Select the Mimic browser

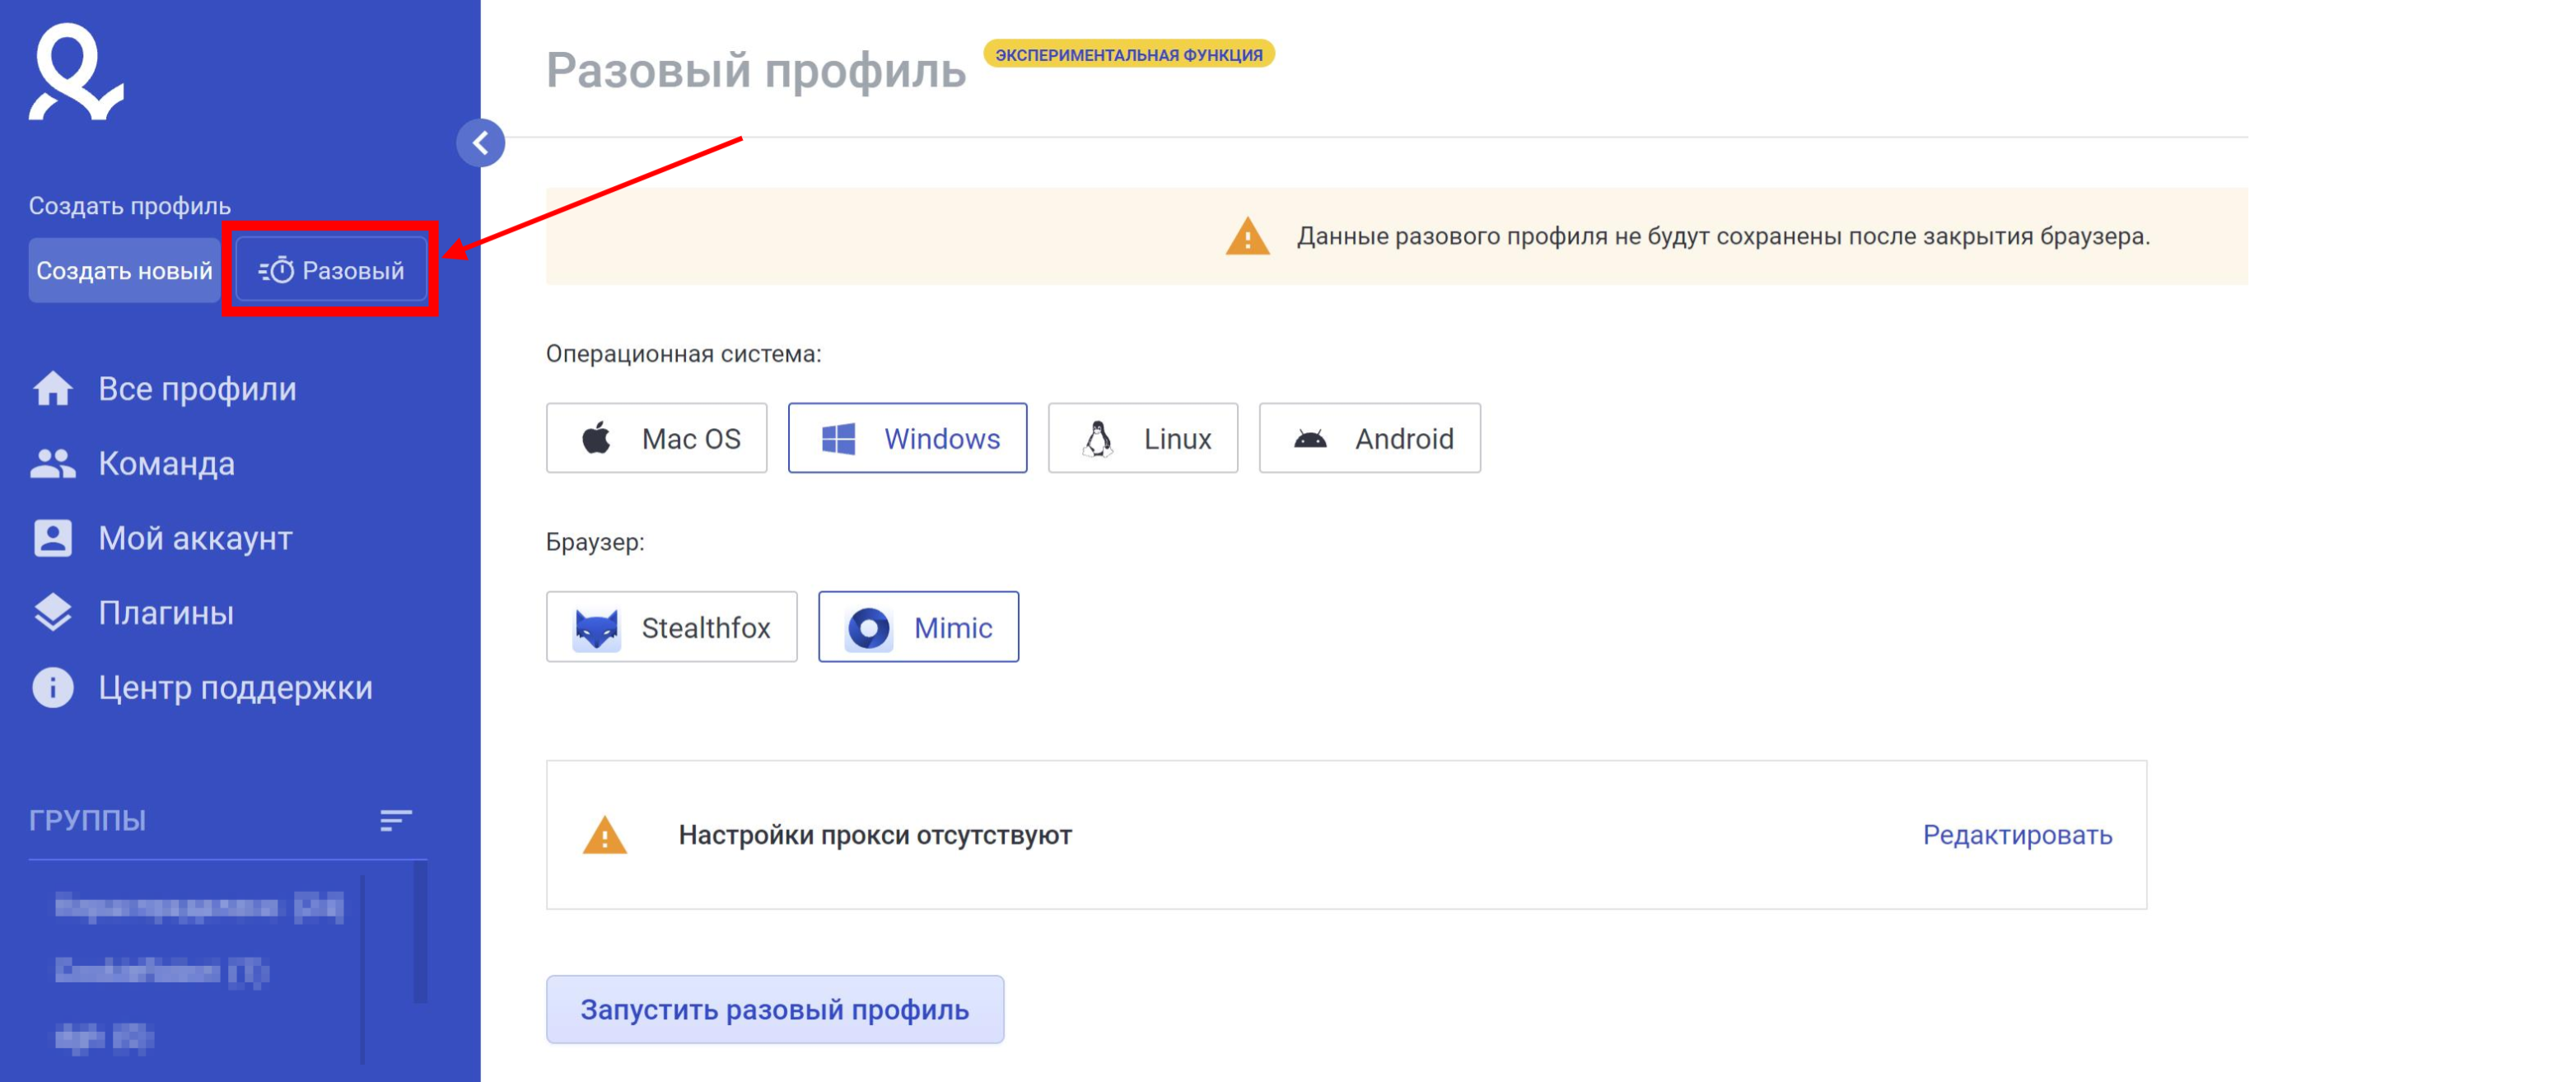tap(919, 627)
